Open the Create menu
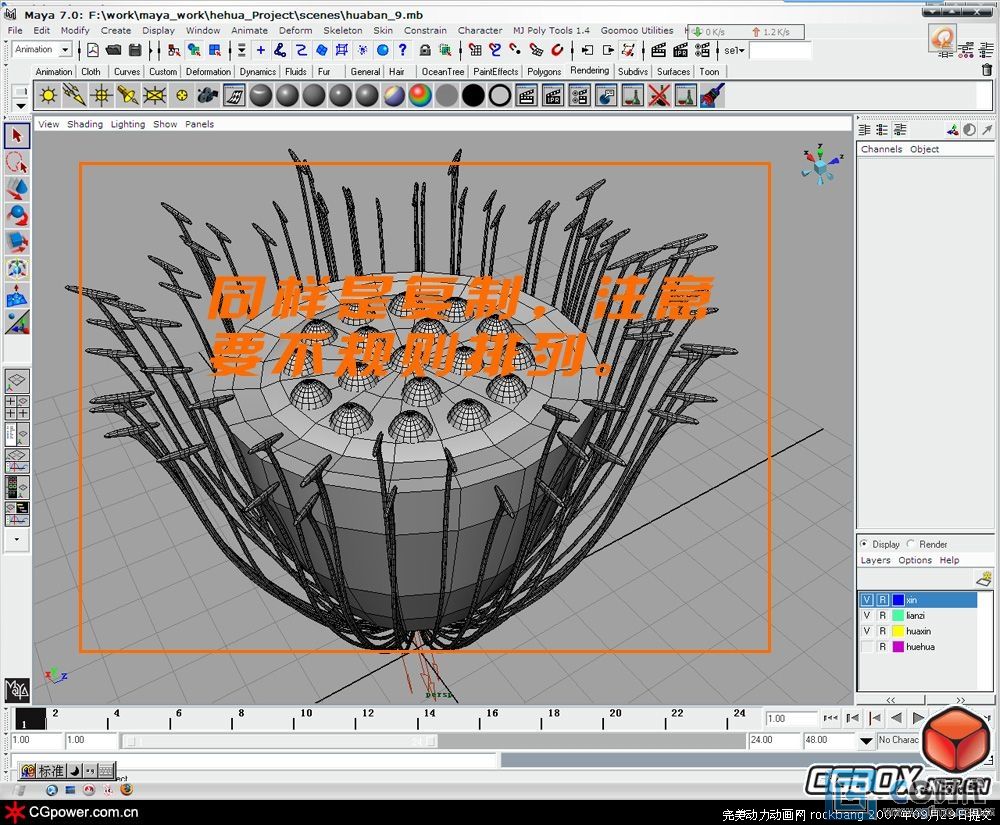Viewport: 1000px width, 825px height. pos(115,30)
